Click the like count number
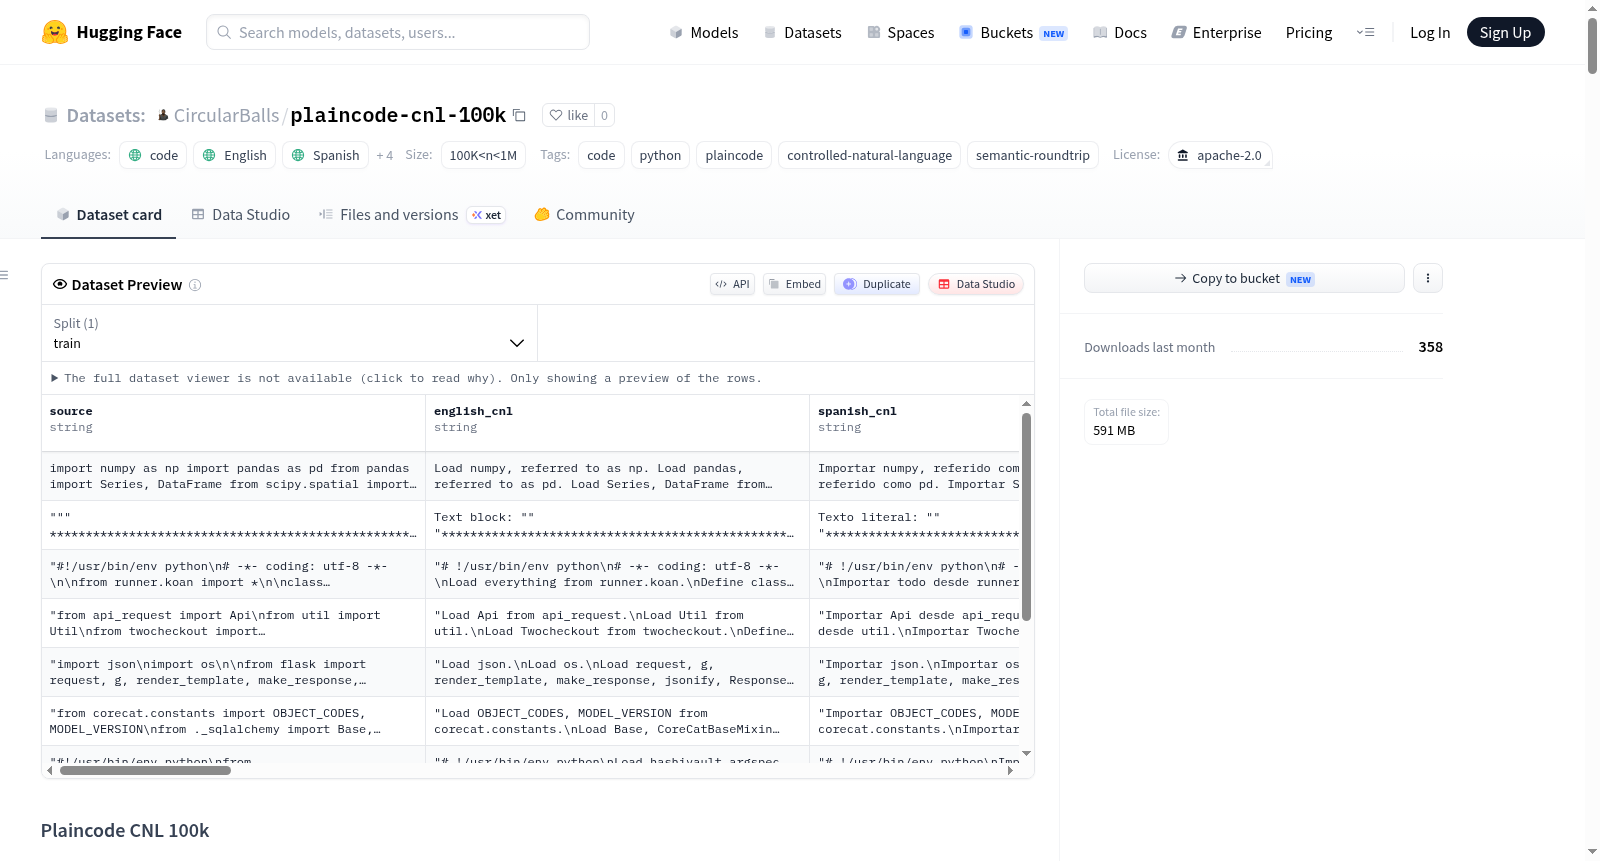 [x=604, y=115]
